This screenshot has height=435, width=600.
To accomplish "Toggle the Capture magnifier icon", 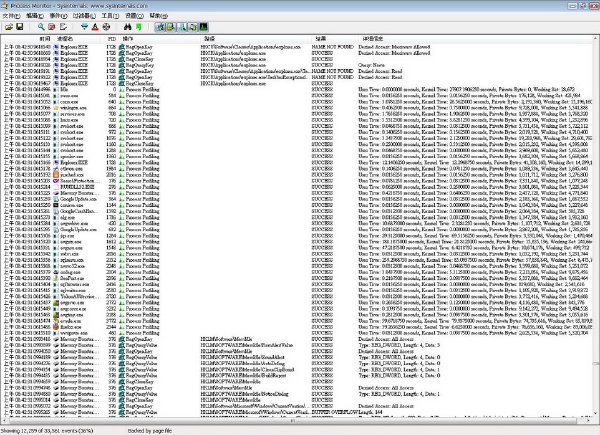I will point(41,27).
